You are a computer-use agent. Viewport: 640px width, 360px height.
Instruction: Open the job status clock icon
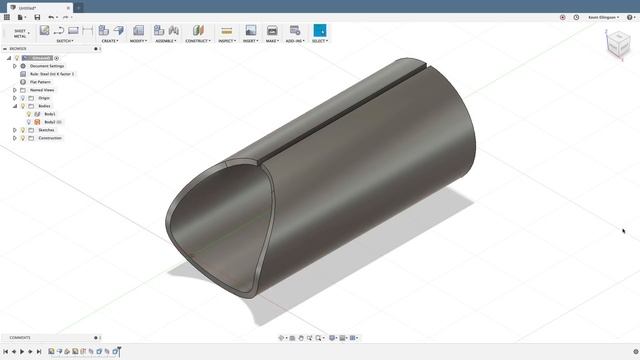pos(576,17)
